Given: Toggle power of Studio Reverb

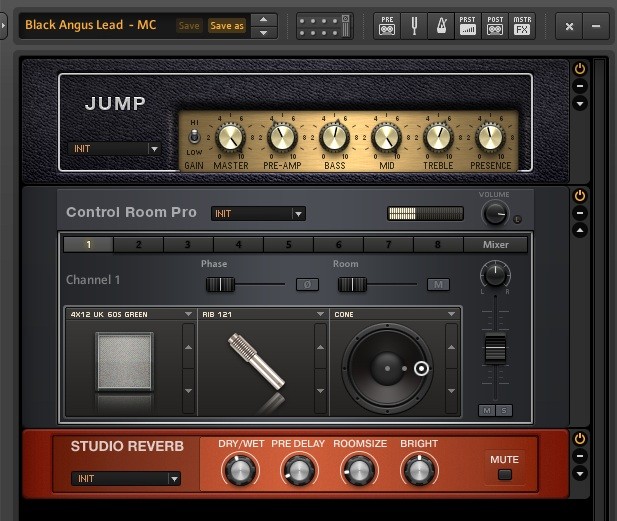Looking at the screenshot, I should (x=580, y=439).
